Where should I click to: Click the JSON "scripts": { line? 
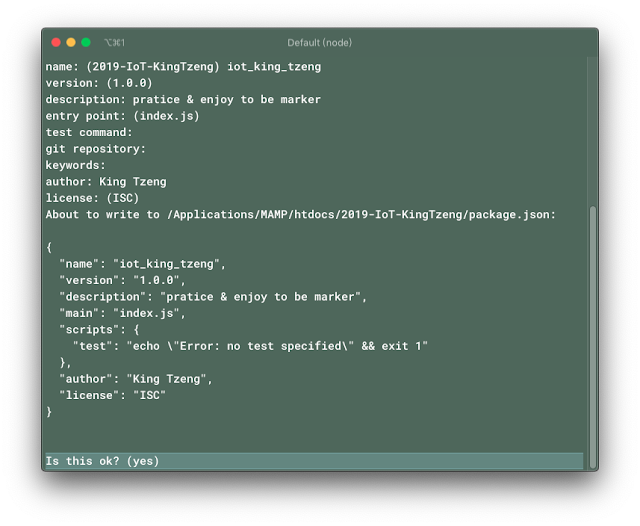click(x=99, y=330)
